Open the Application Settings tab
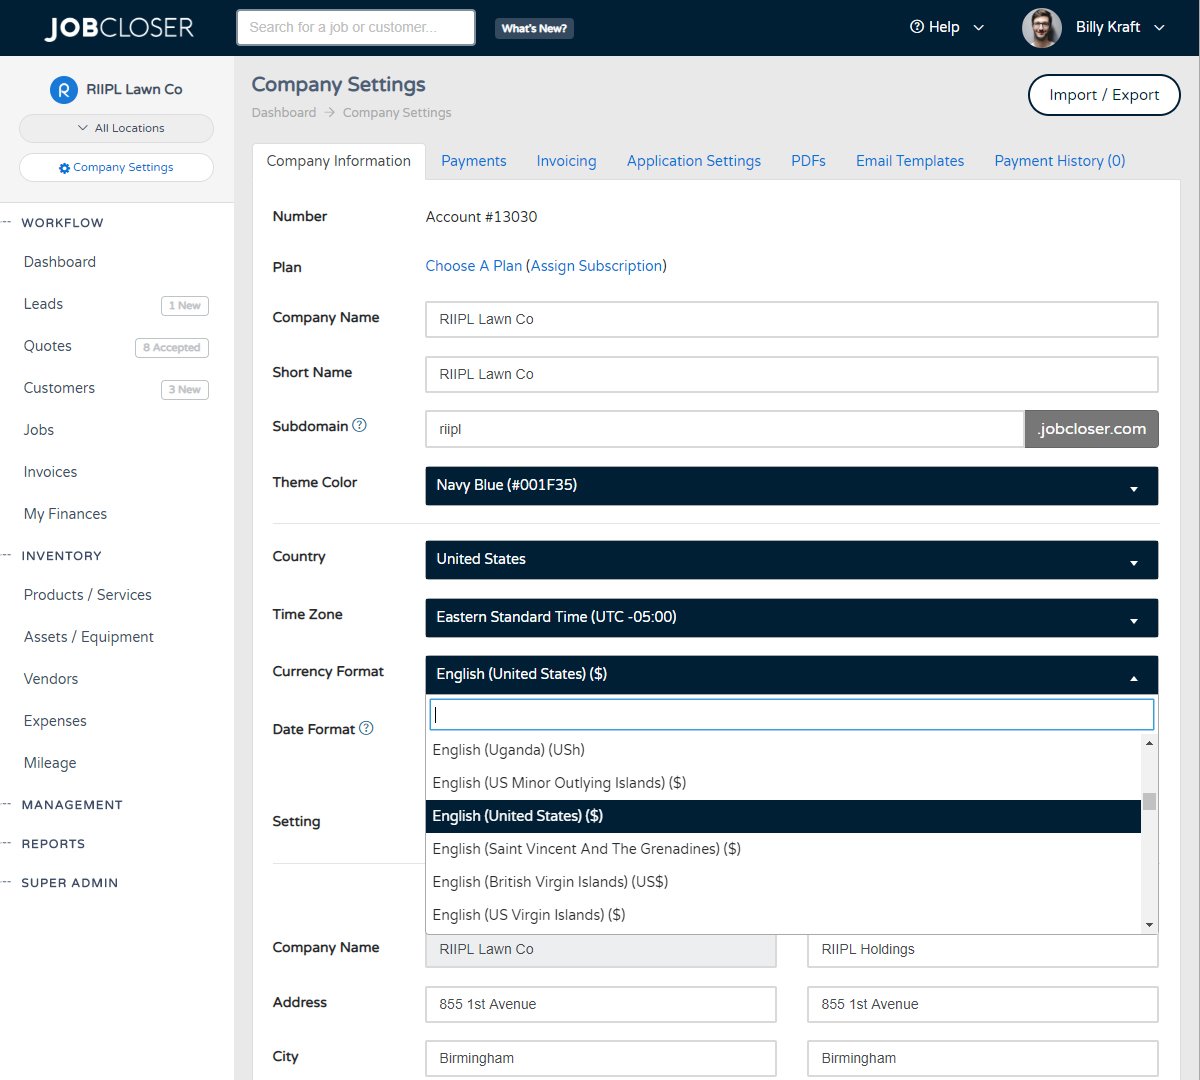The height and width of the screenshot is (1080, 1200). [x=693, y=160]
